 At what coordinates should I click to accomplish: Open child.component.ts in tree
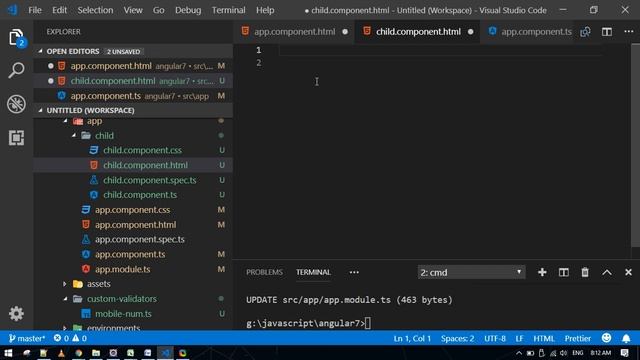point(140,195)
